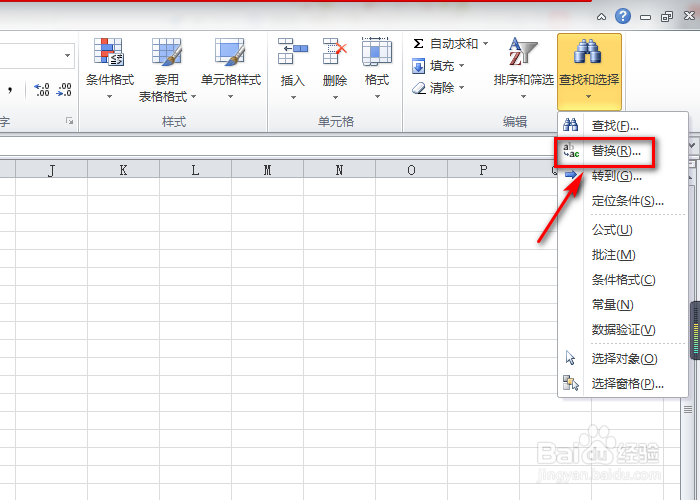Select Replace (替换(R)...) menu item
Image resolution: width=700 pixels, height=500 pixels.
point(623,151)
